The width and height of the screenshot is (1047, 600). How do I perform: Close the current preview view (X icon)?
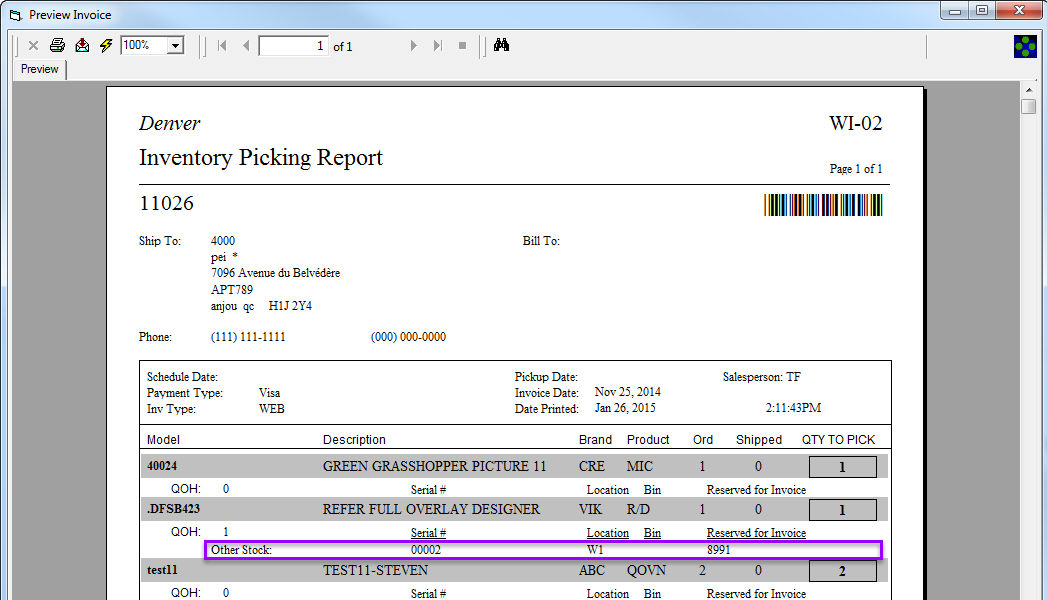pos(33,45)
